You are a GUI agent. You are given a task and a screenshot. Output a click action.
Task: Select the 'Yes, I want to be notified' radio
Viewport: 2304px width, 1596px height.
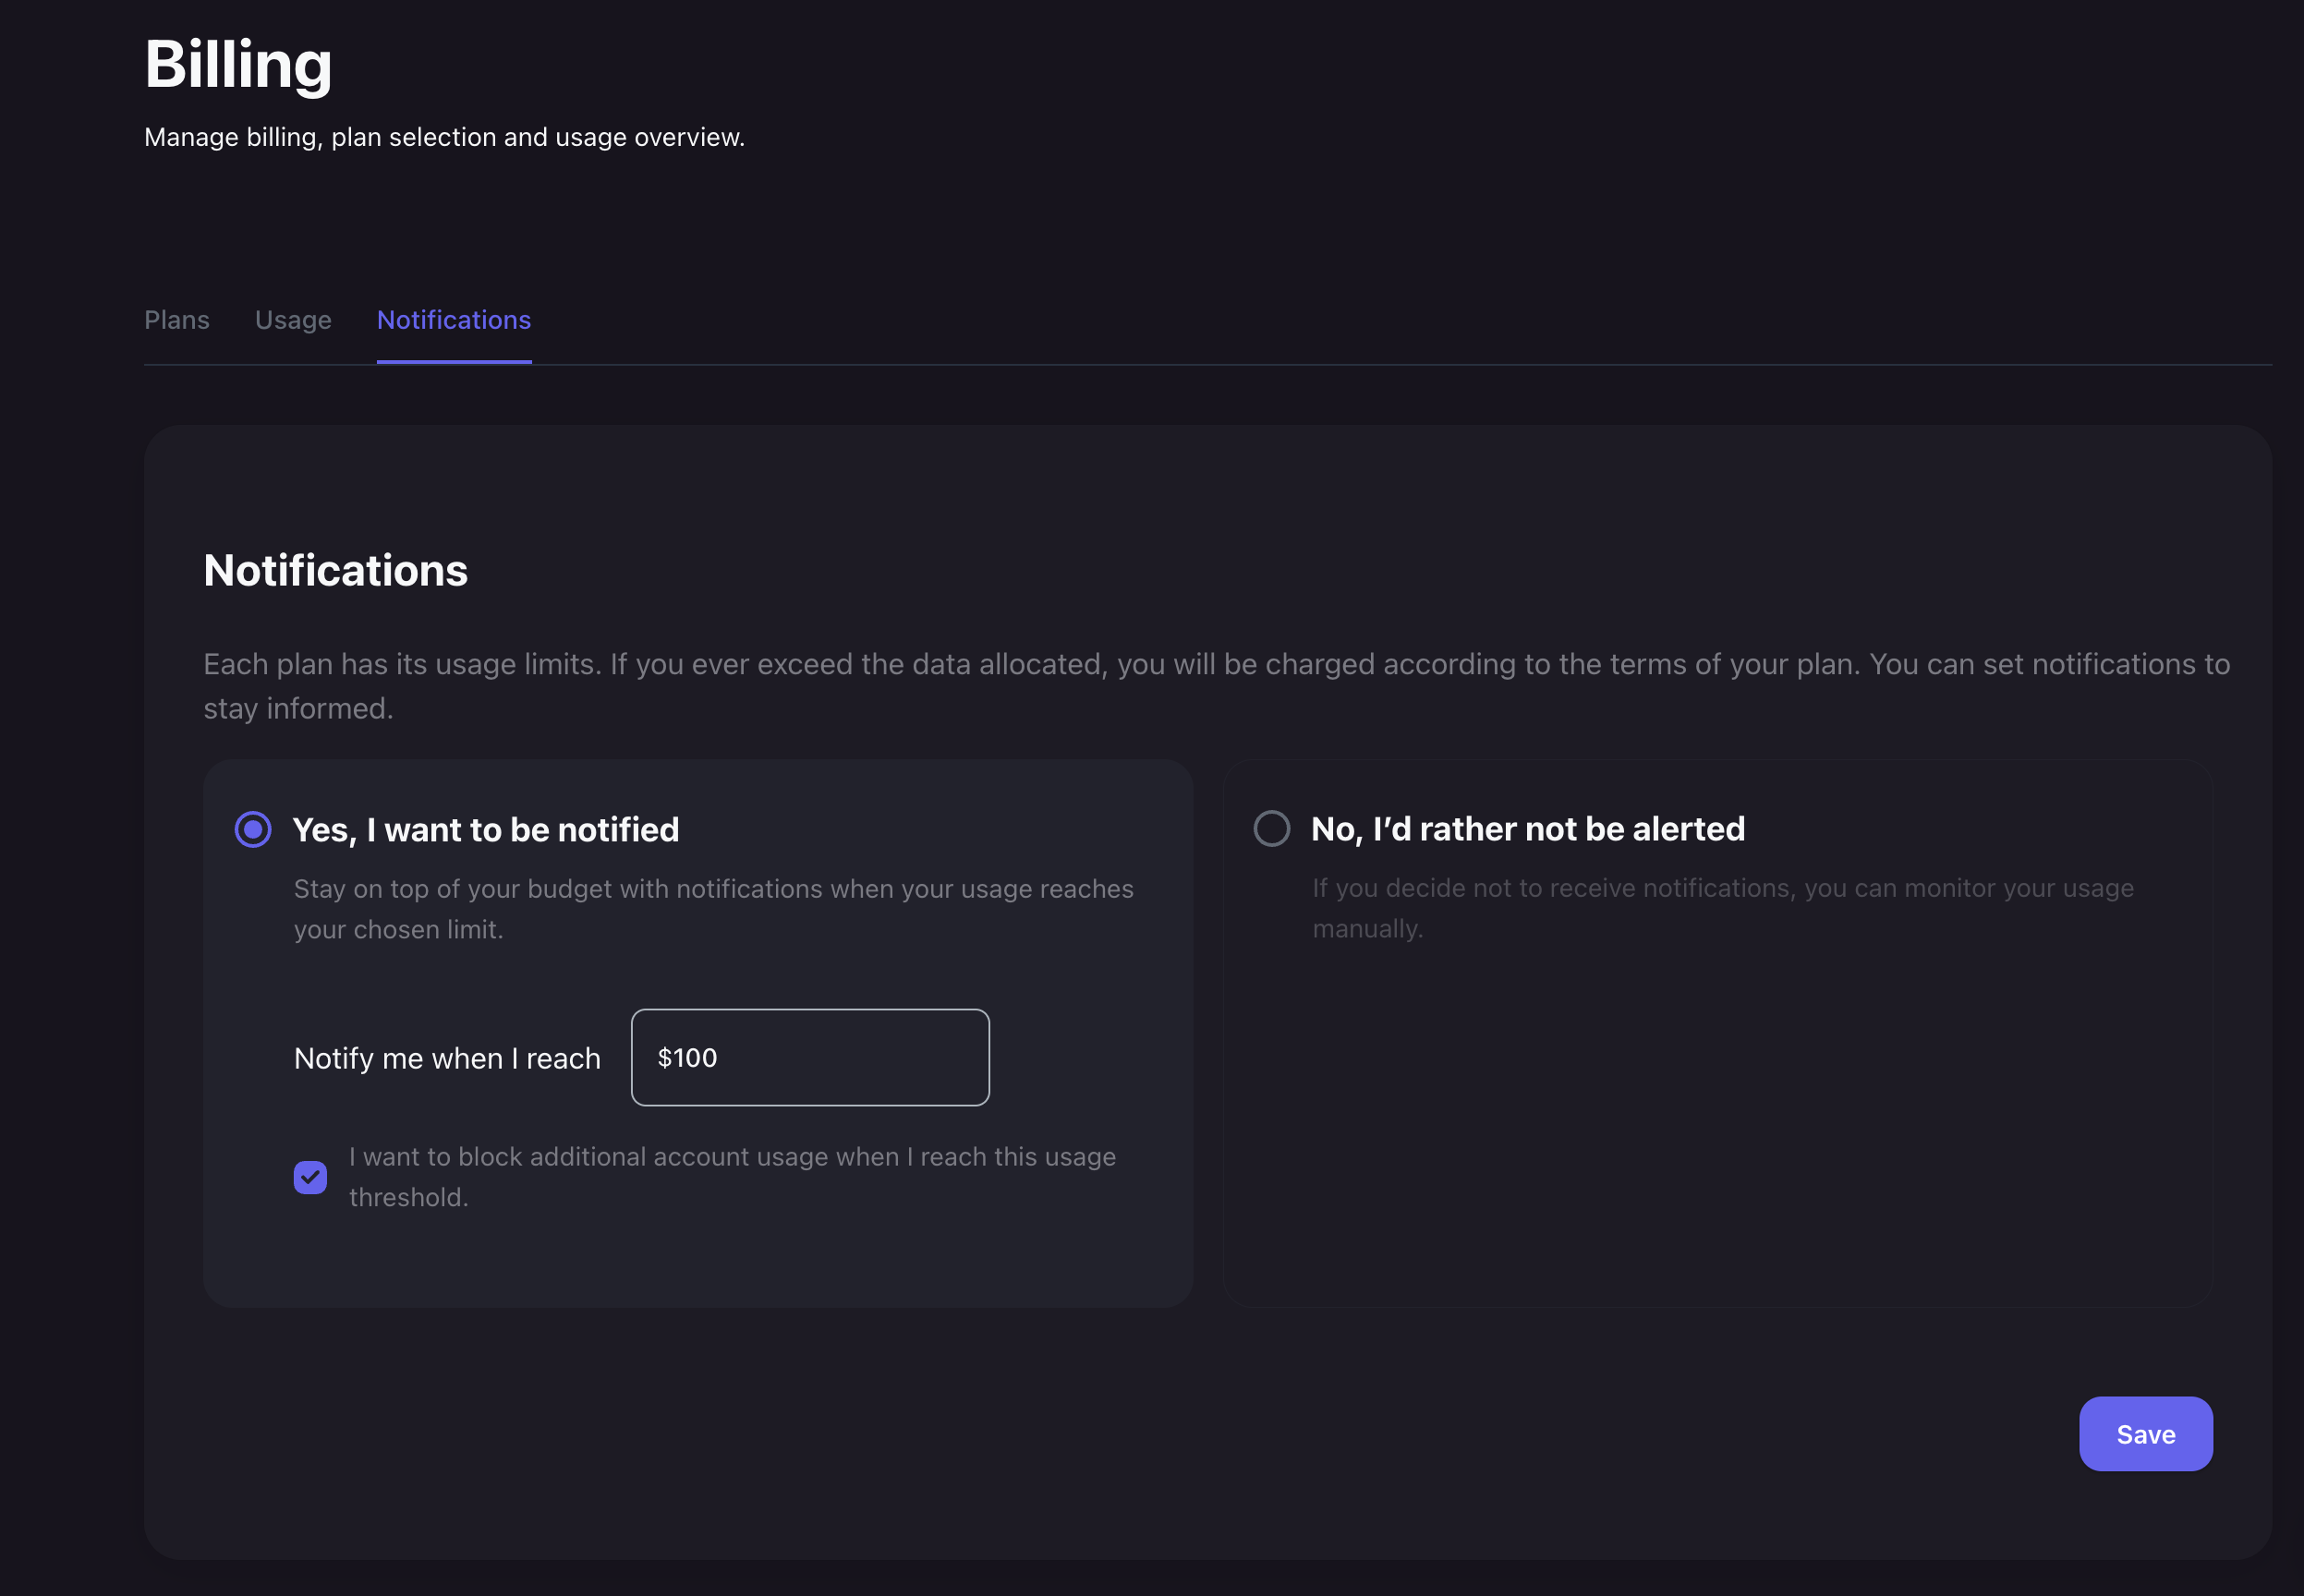tap(253, 829)
